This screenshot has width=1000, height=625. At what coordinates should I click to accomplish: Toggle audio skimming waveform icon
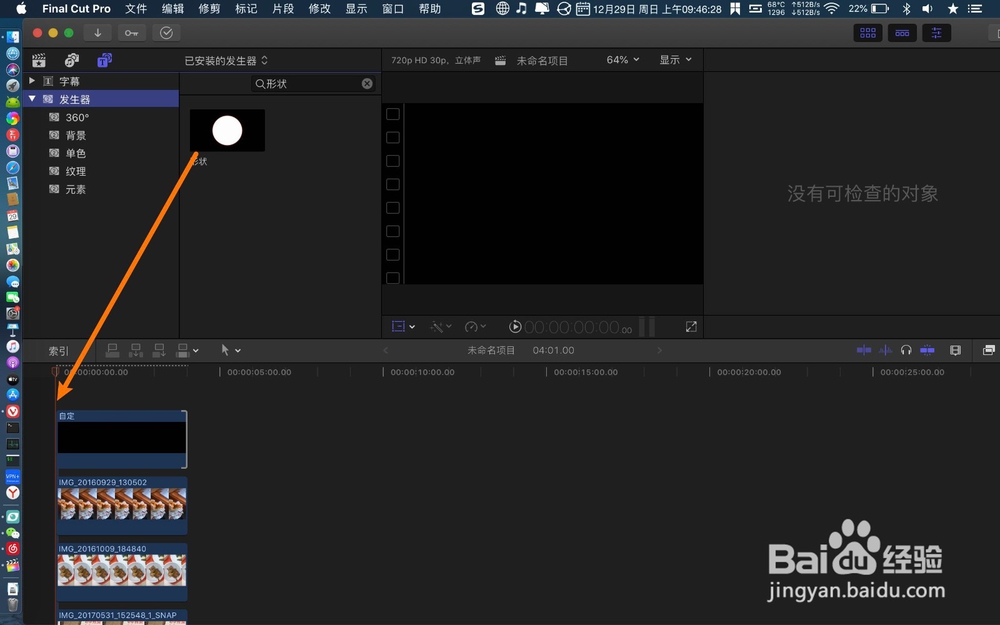(x=885, y=349)
